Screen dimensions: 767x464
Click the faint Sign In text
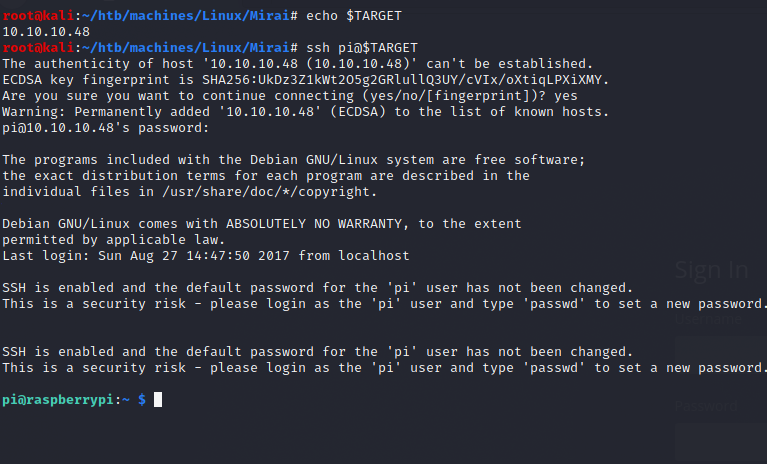711,269
